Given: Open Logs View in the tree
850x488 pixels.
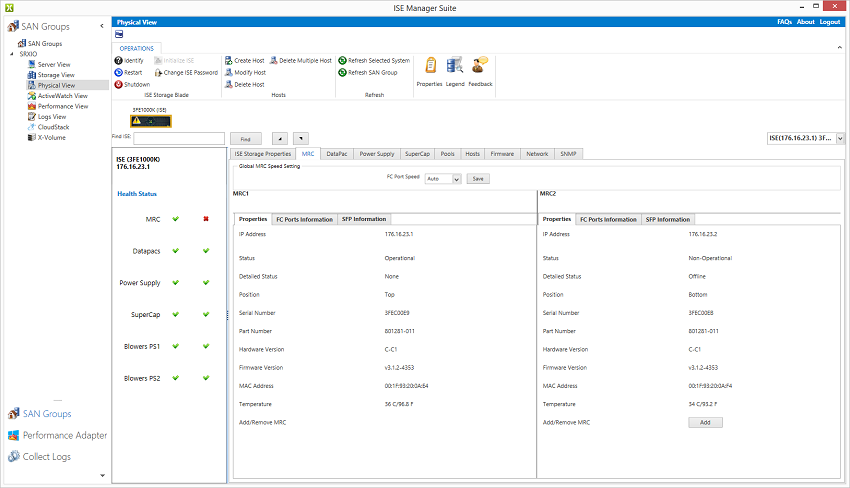Looking at the screenshot, I should pos(47,117).
